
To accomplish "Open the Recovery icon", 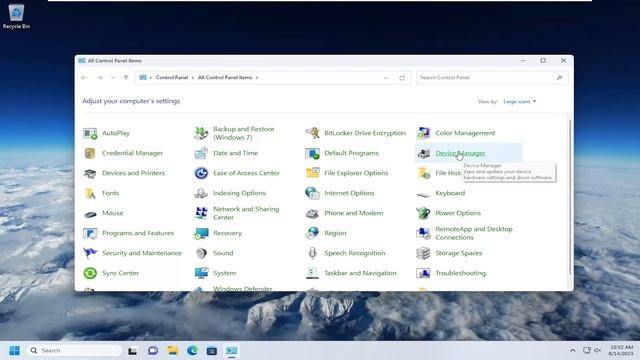I will coord(201,233).
